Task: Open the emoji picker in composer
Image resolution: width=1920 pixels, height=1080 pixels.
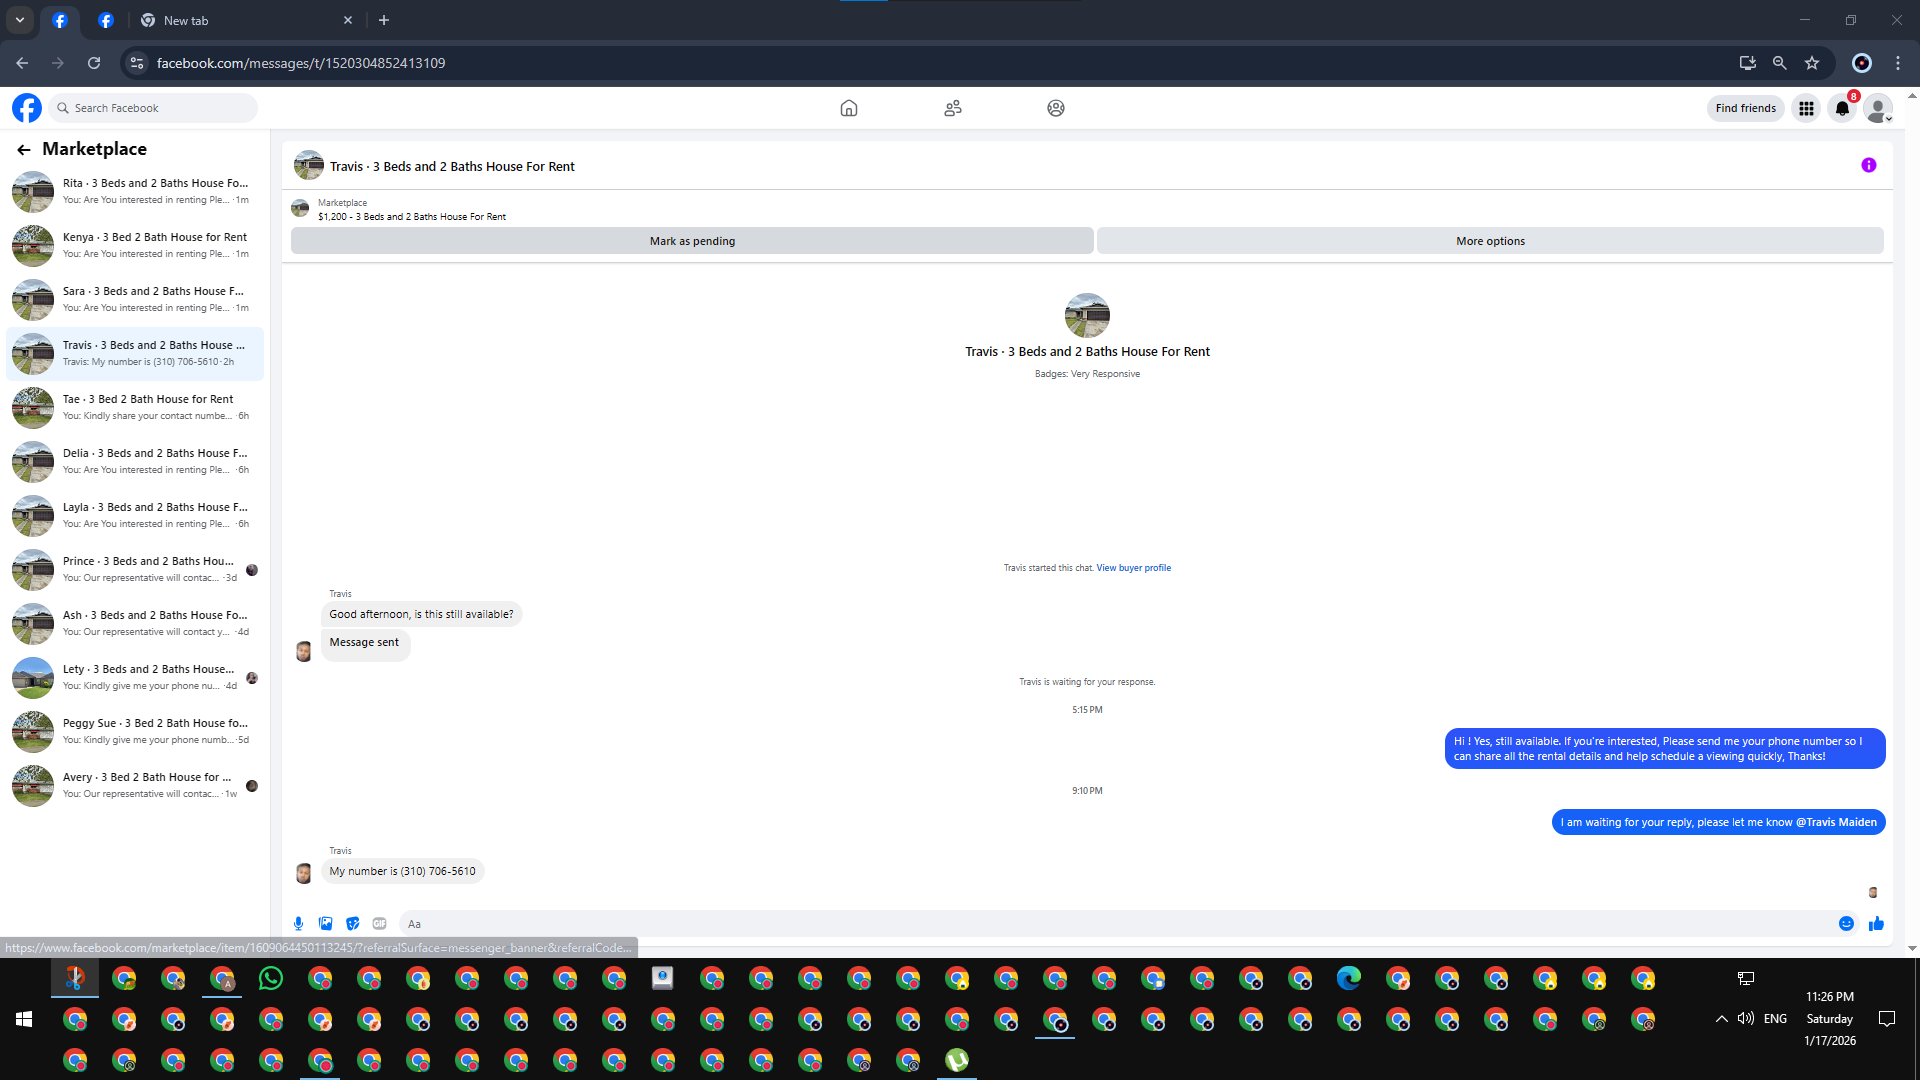Action: point(1846,924)
